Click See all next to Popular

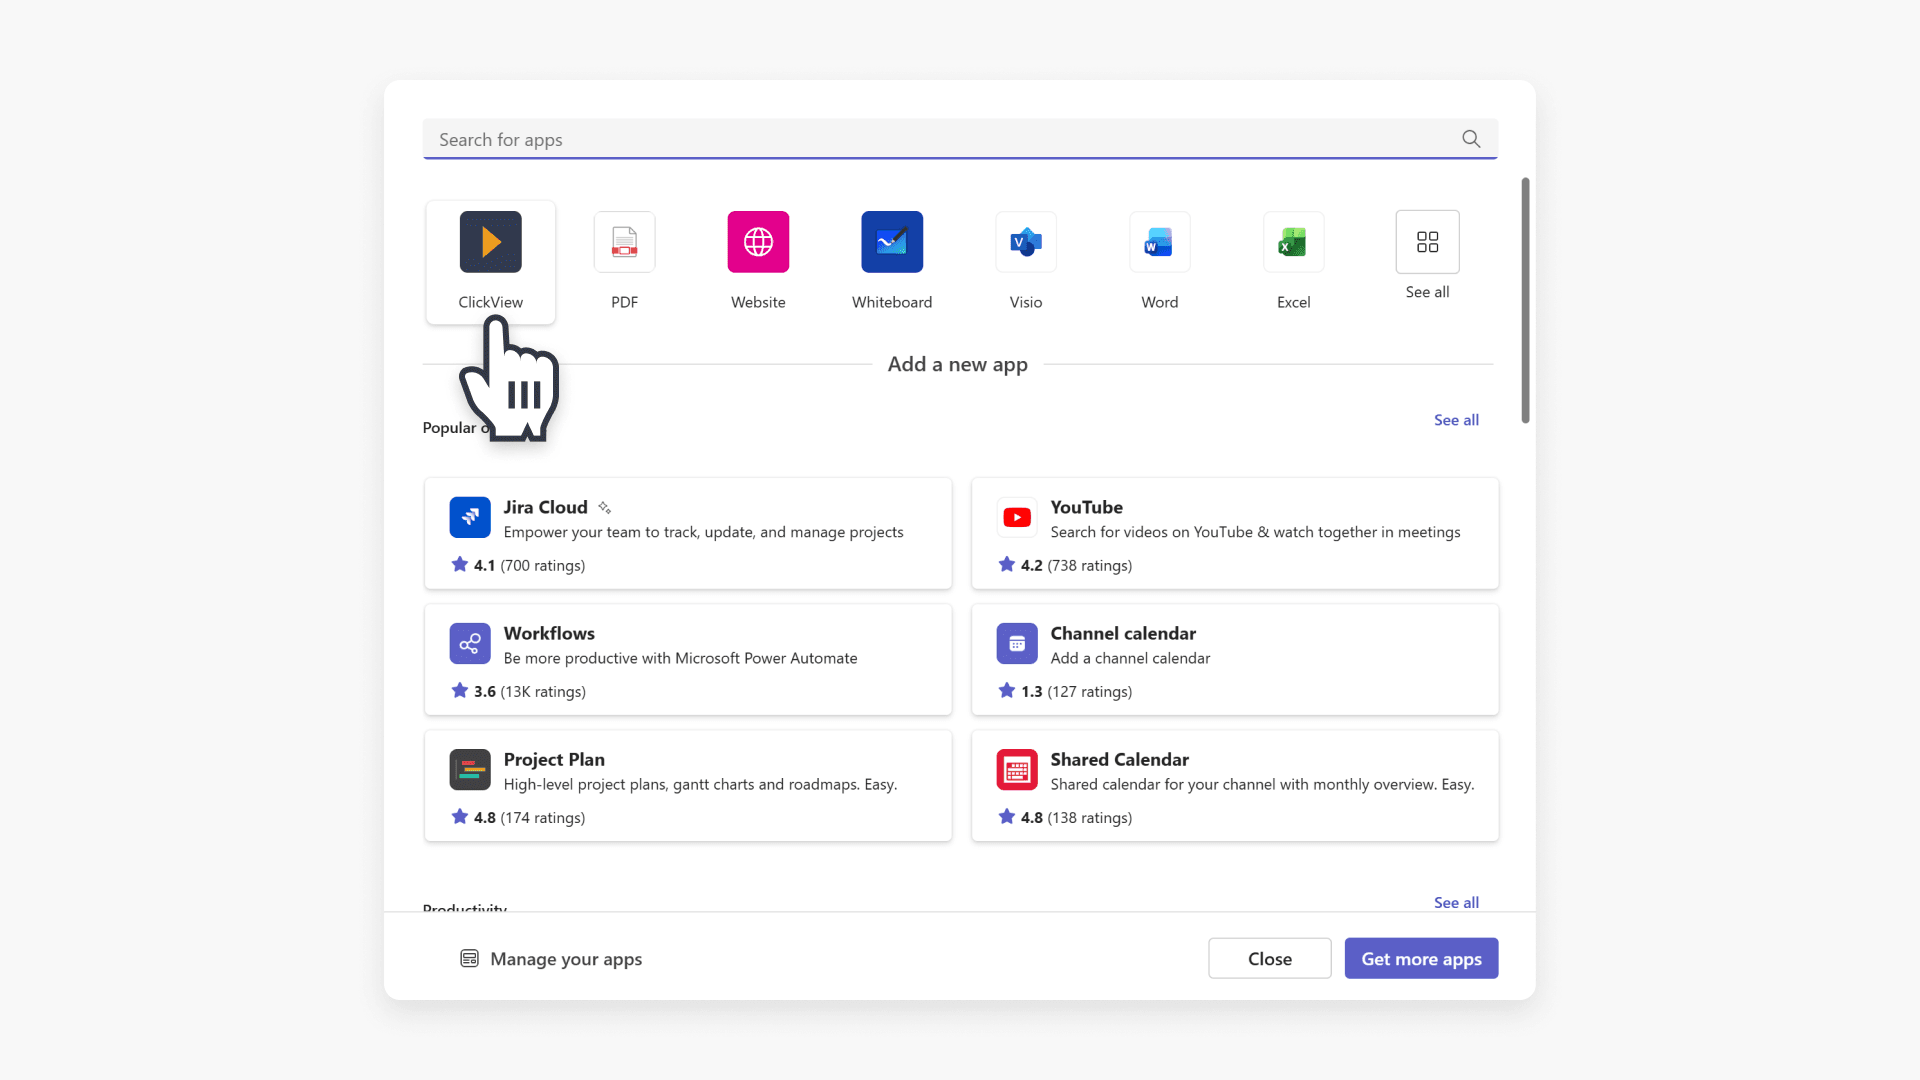click(1456, 420)
